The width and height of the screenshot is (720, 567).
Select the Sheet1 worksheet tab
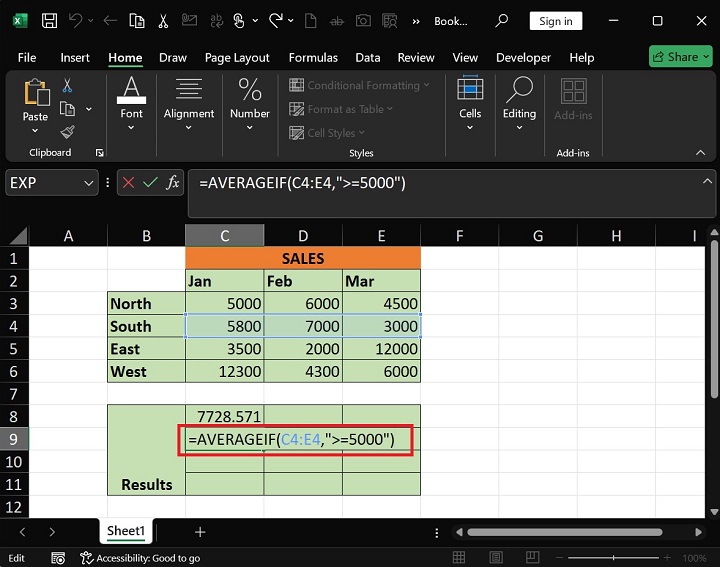126,532
